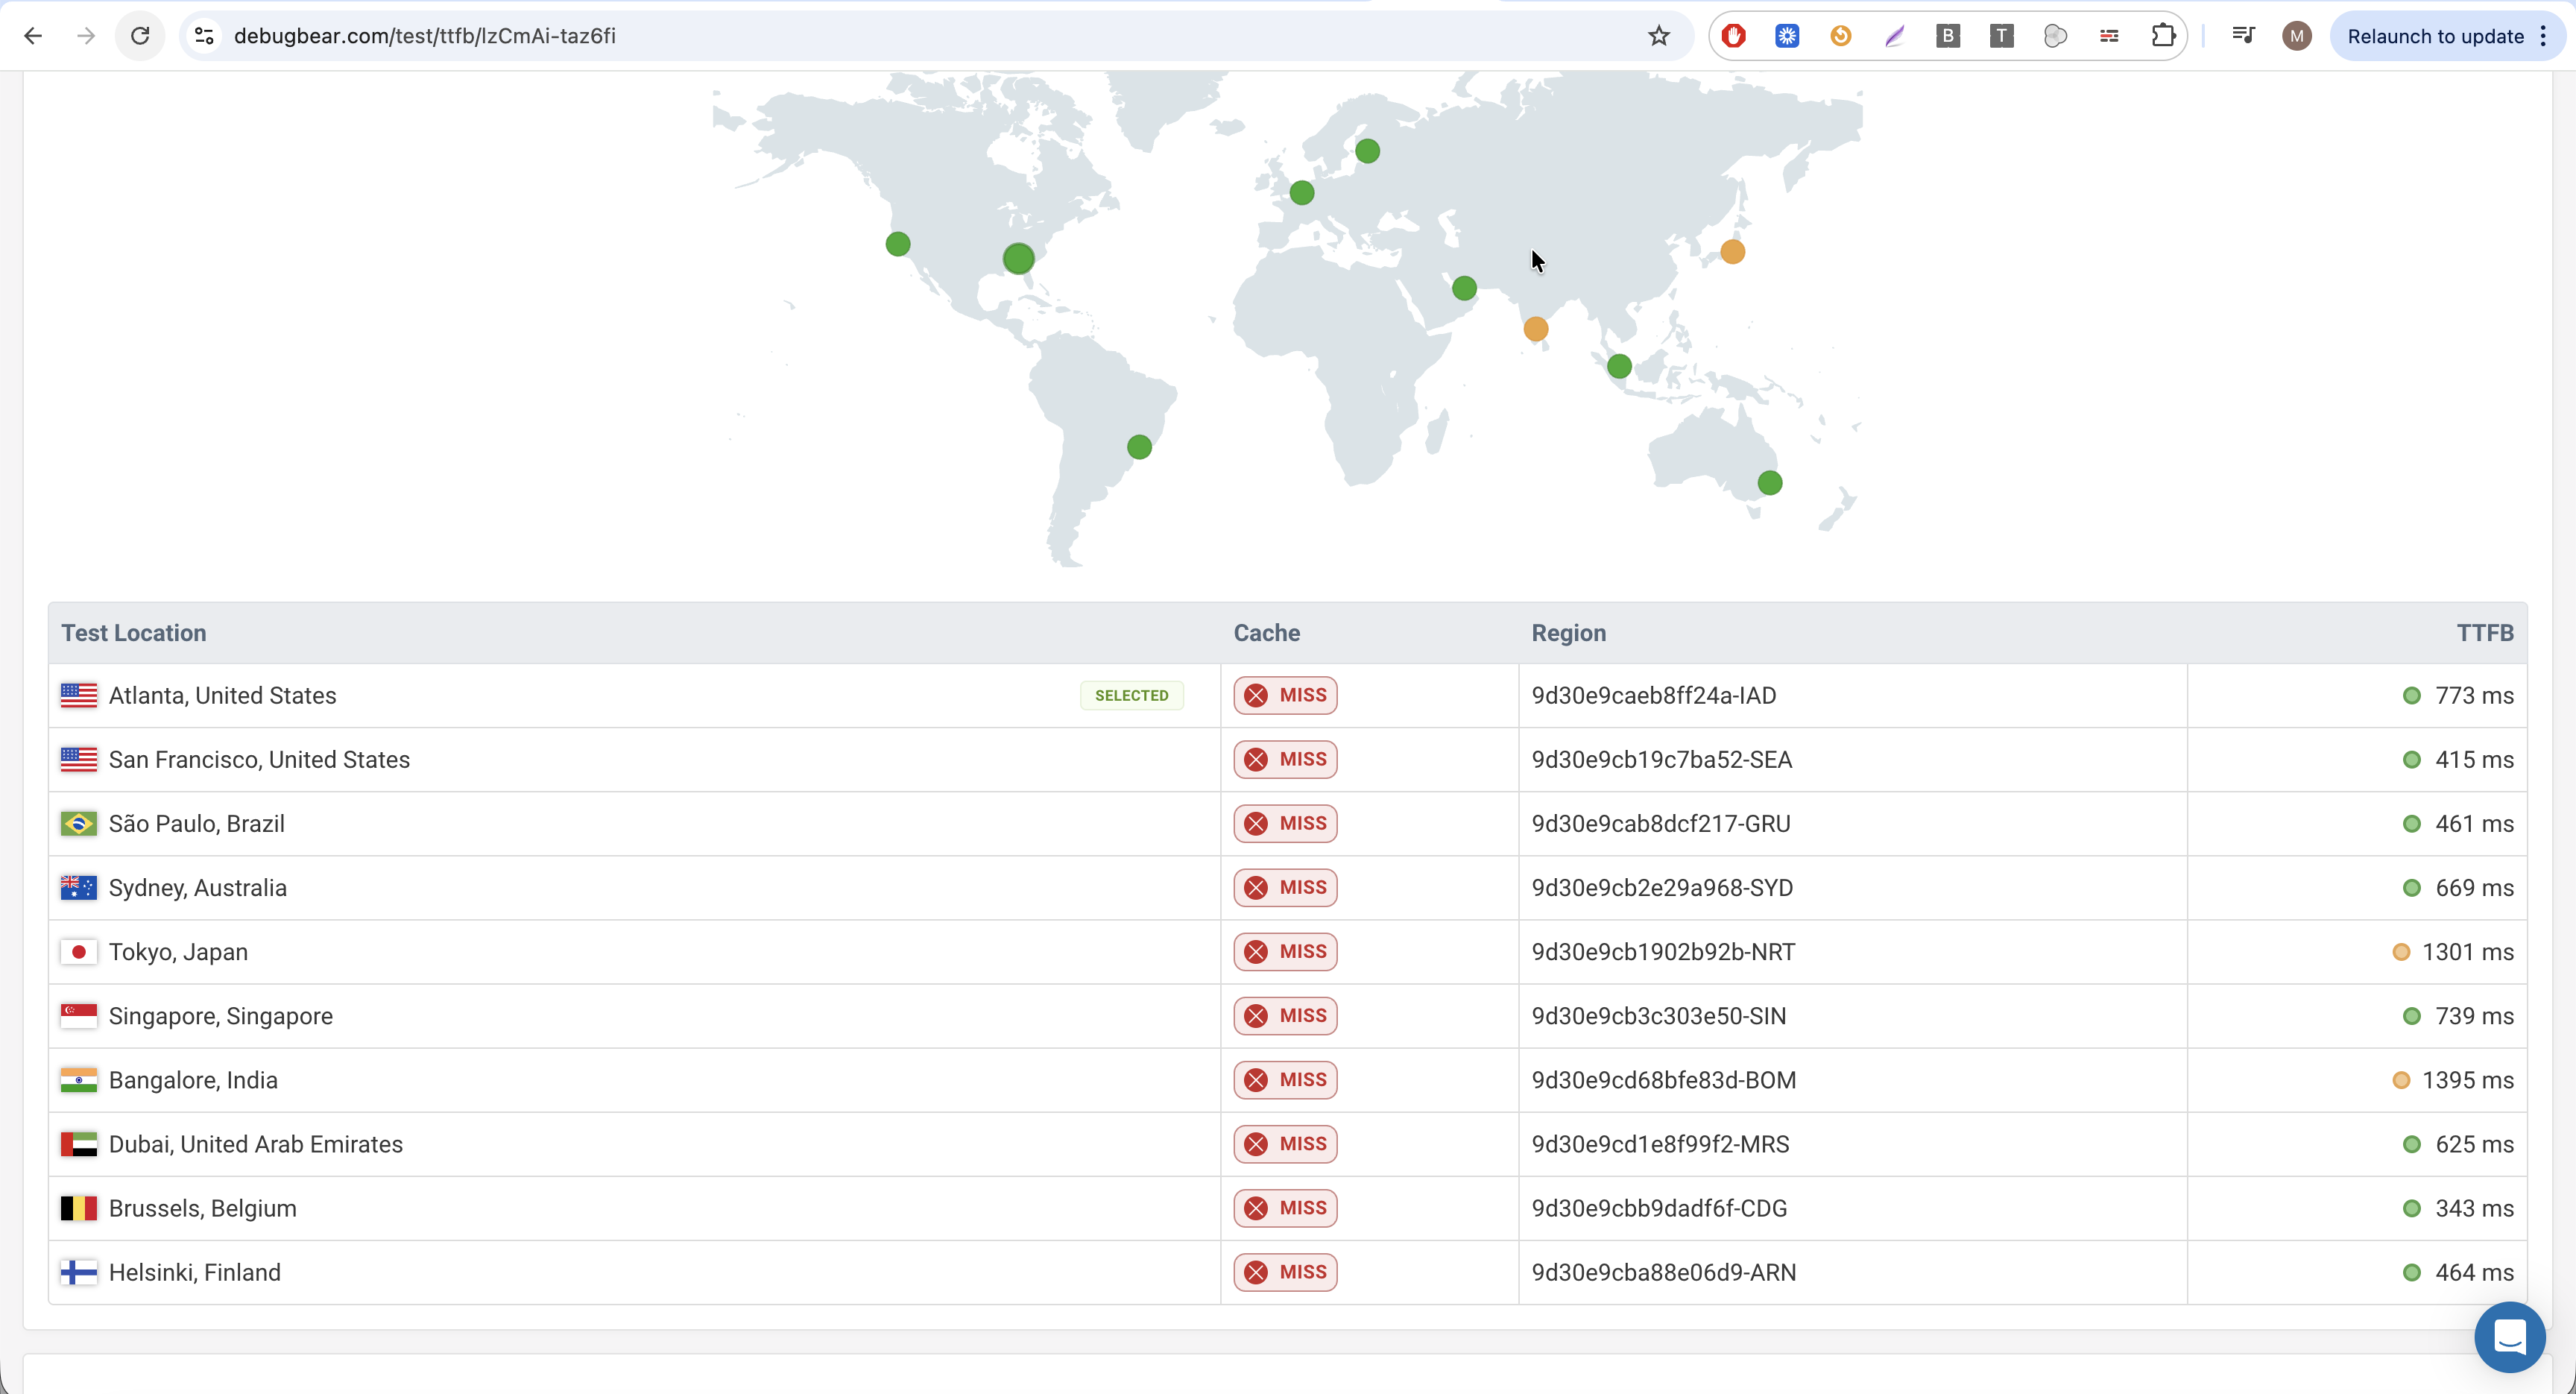Open the Chrome three-dot menu
2576x1394 pixels.
click(x=2544, y=36)
